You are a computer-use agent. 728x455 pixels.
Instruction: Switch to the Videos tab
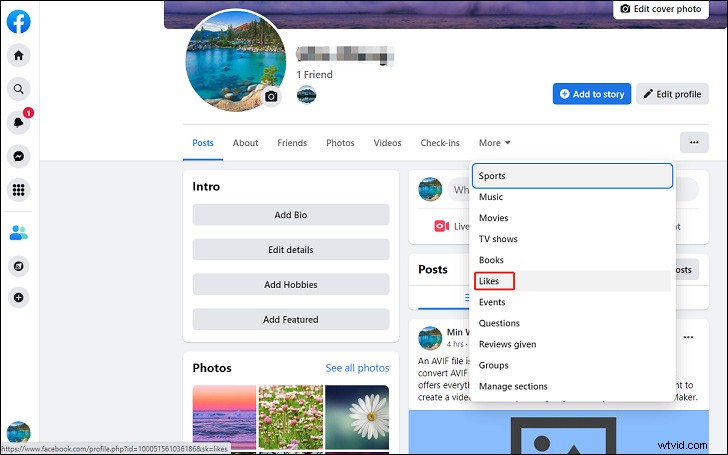(387, 143)
